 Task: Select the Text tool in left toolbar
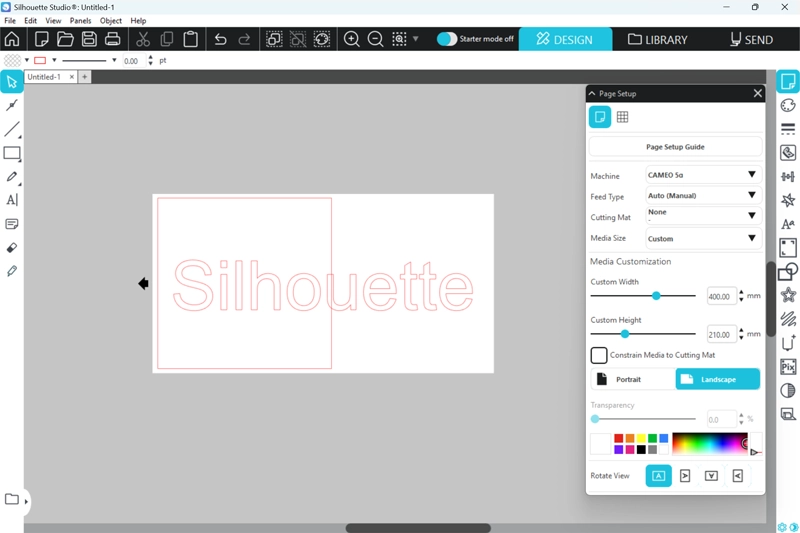pos(12,200)
